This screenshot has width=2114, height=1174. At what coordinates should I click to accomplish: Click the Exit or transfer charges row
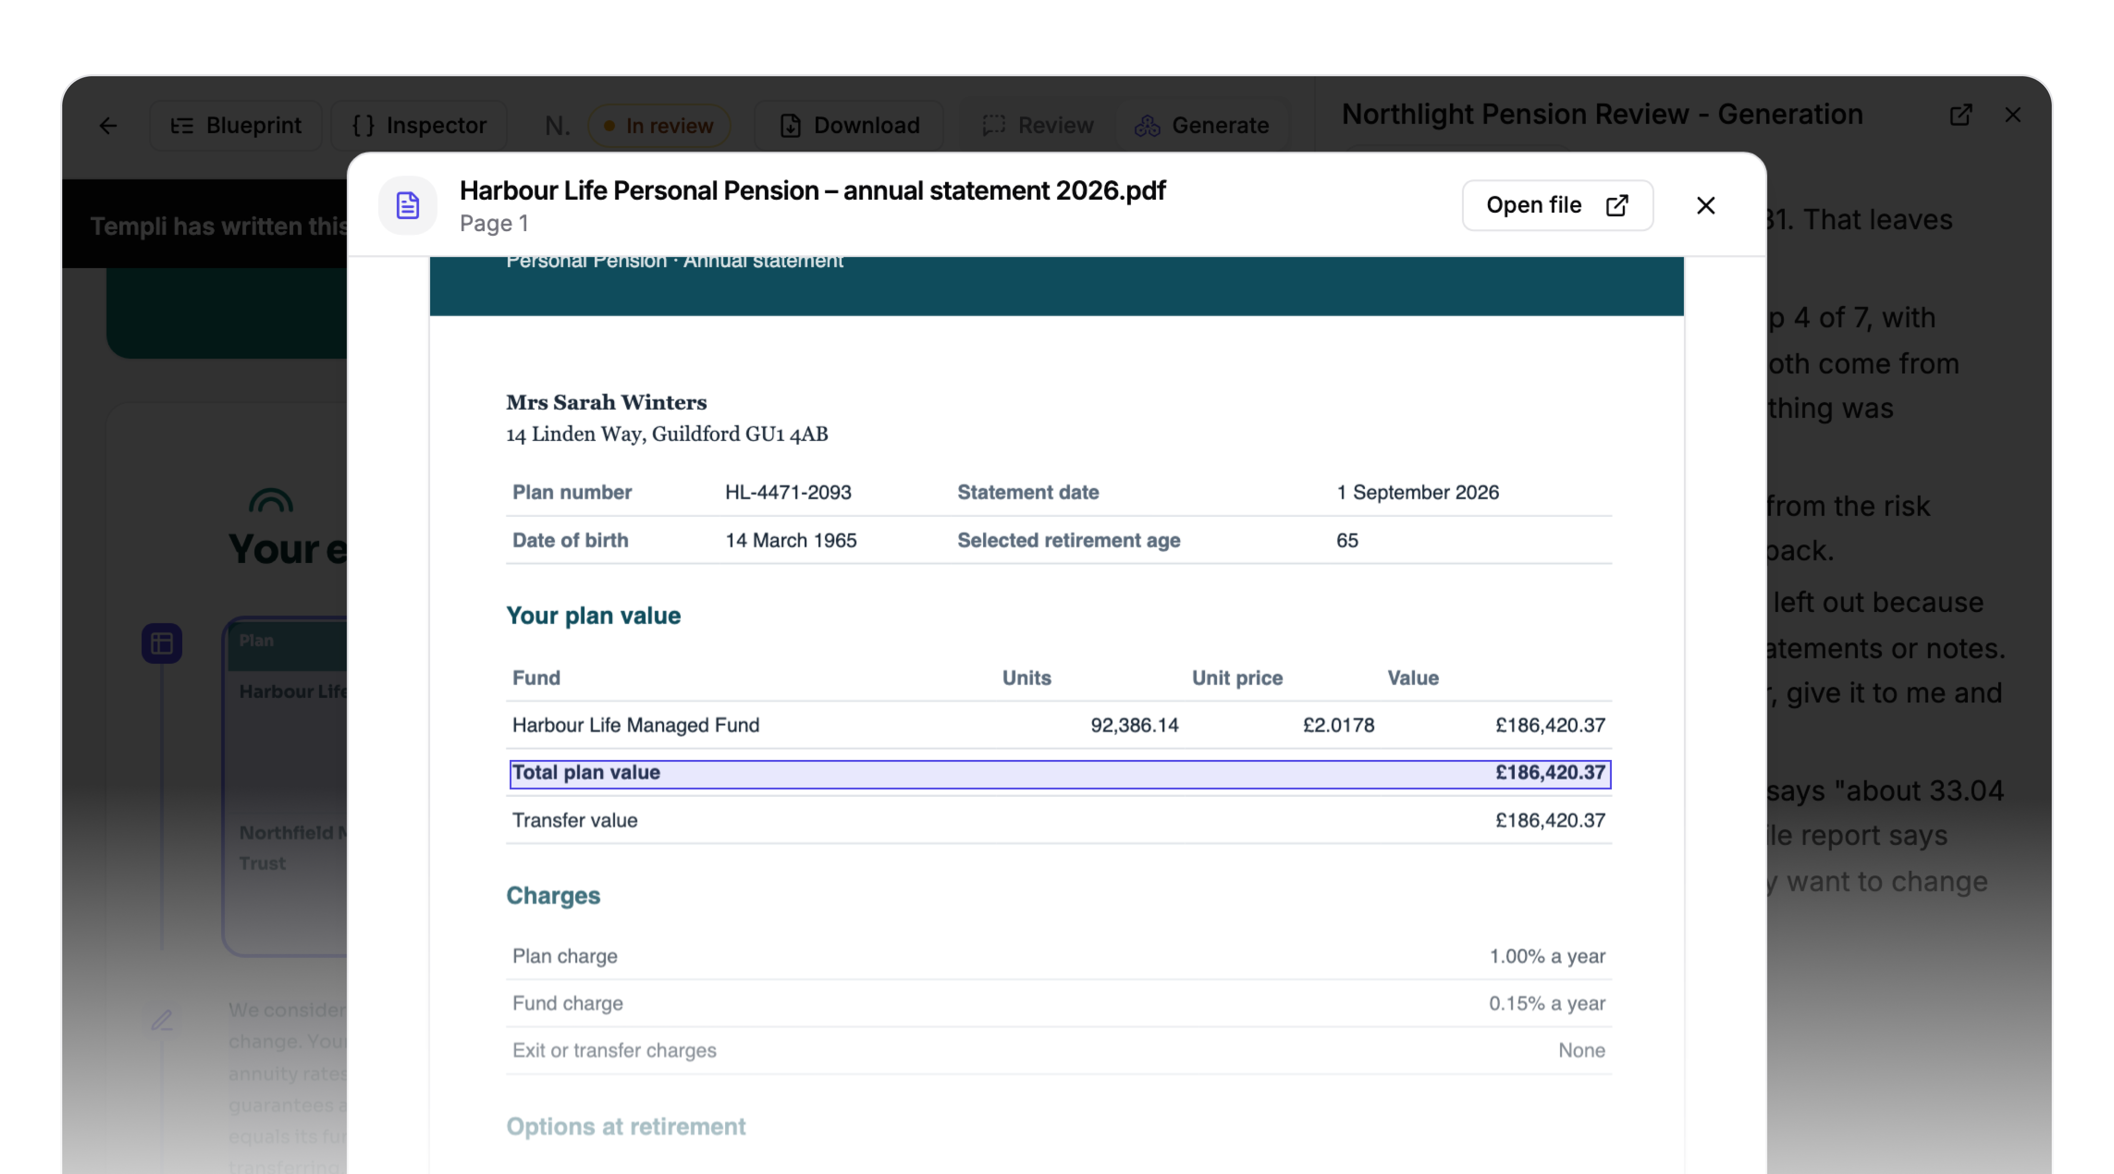point(1058,1051)
